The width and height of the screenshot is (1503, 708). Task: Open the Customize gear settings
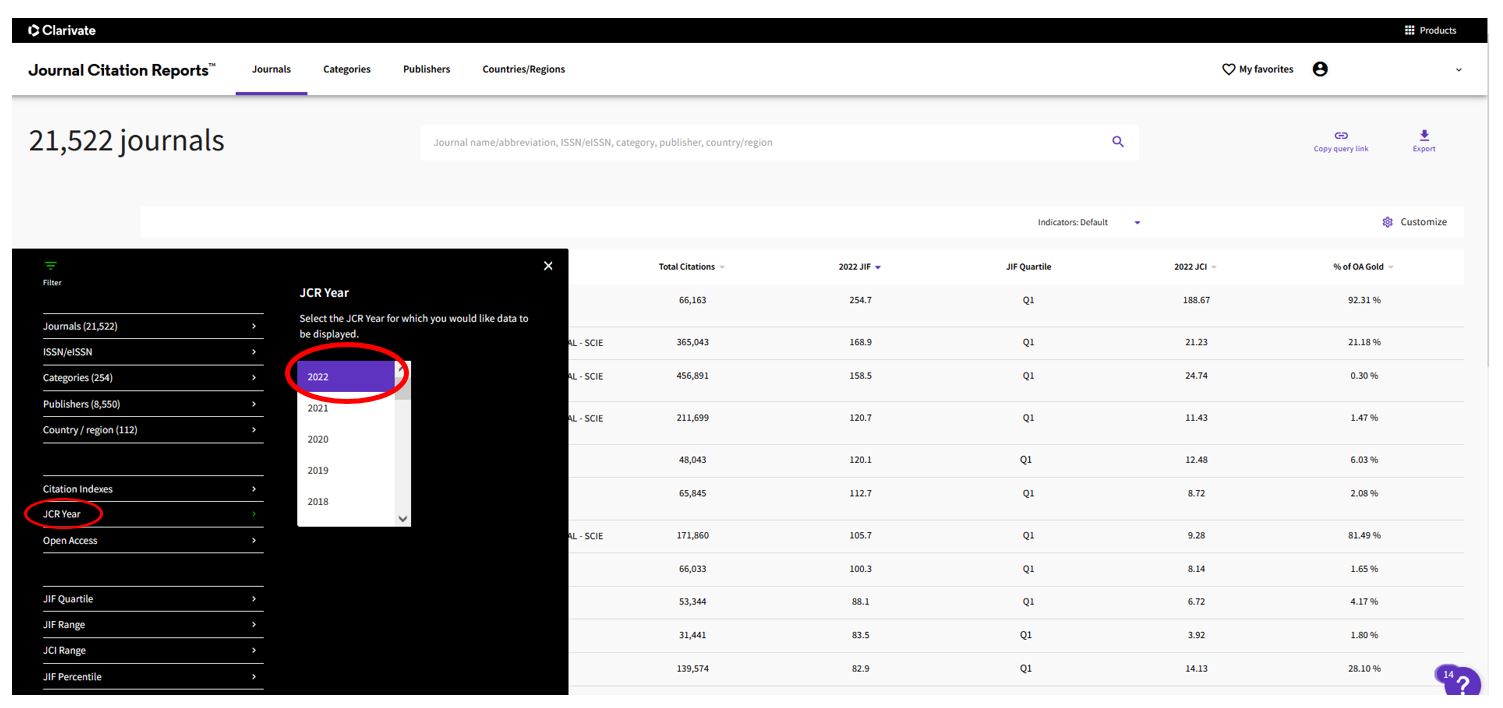pyautogui.click(x=1387, y=222)
